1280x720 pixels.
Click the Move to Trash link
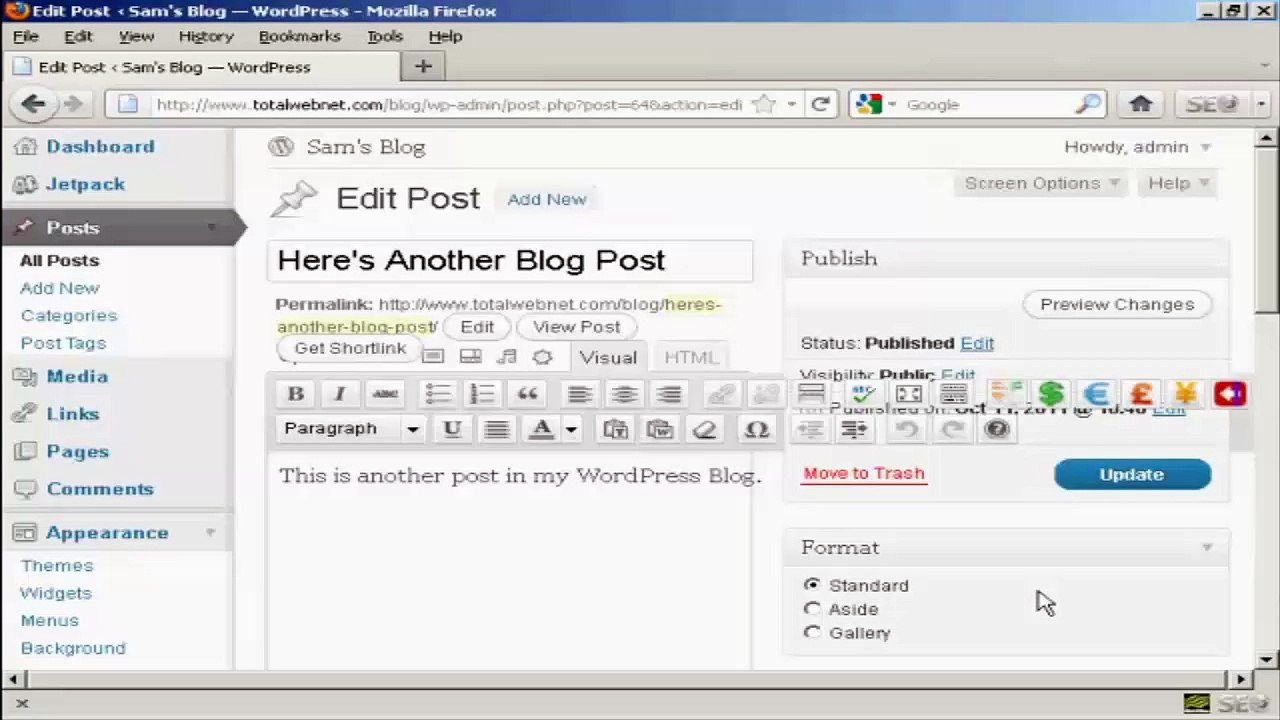(x=864, y=474)
